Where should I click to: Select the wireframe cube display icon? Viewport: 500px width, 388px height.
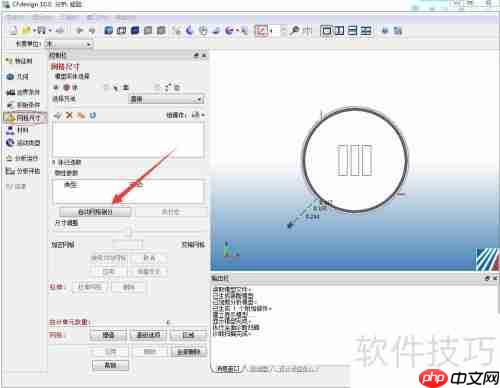click(121, 31)
